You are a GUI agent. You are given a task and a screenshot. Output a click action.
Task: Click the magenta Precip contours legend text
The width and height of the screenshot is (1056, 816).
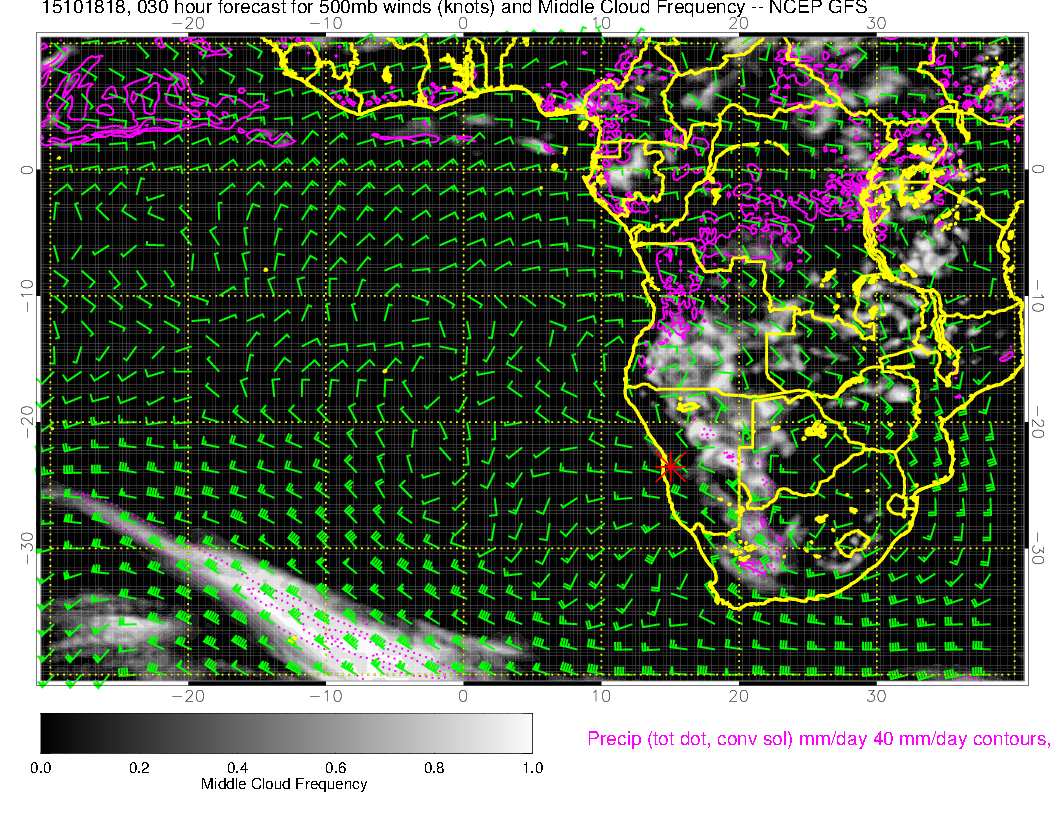[817, 740]
